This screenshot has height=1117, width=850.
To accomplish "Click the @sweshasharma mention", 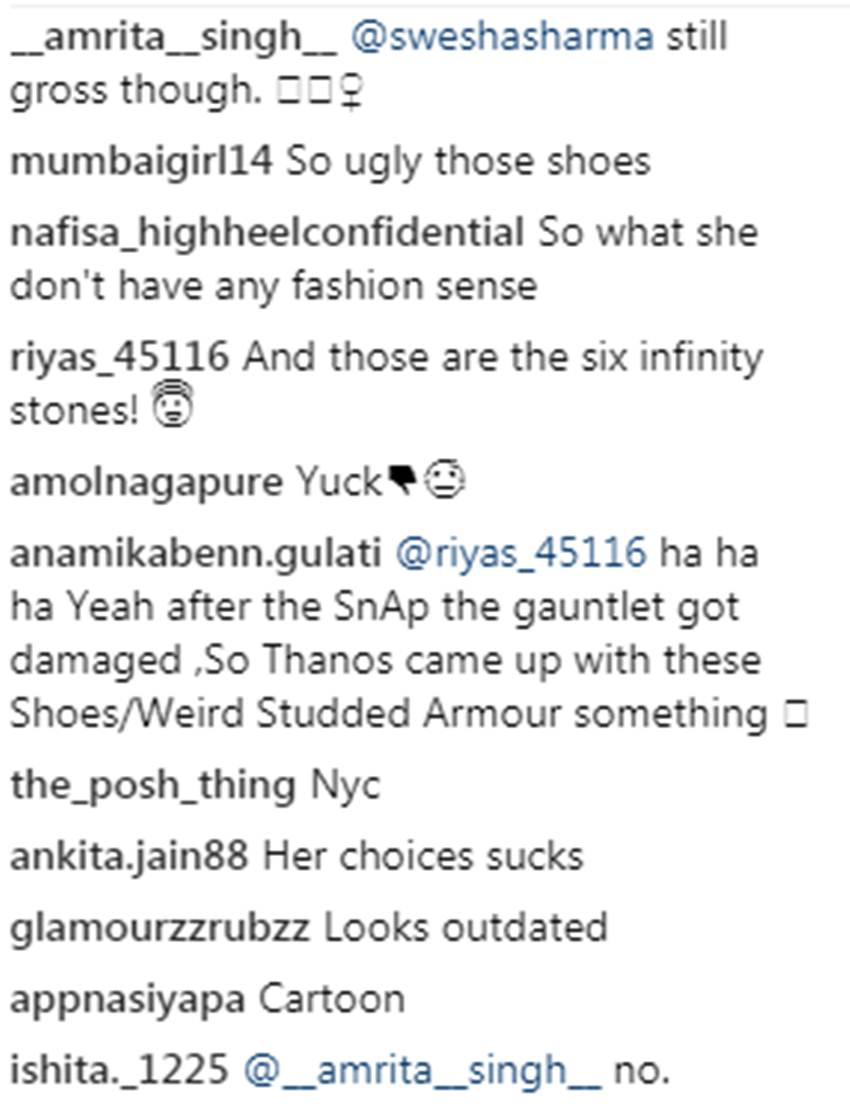I will pyautogui.click(x=503, y=39).
